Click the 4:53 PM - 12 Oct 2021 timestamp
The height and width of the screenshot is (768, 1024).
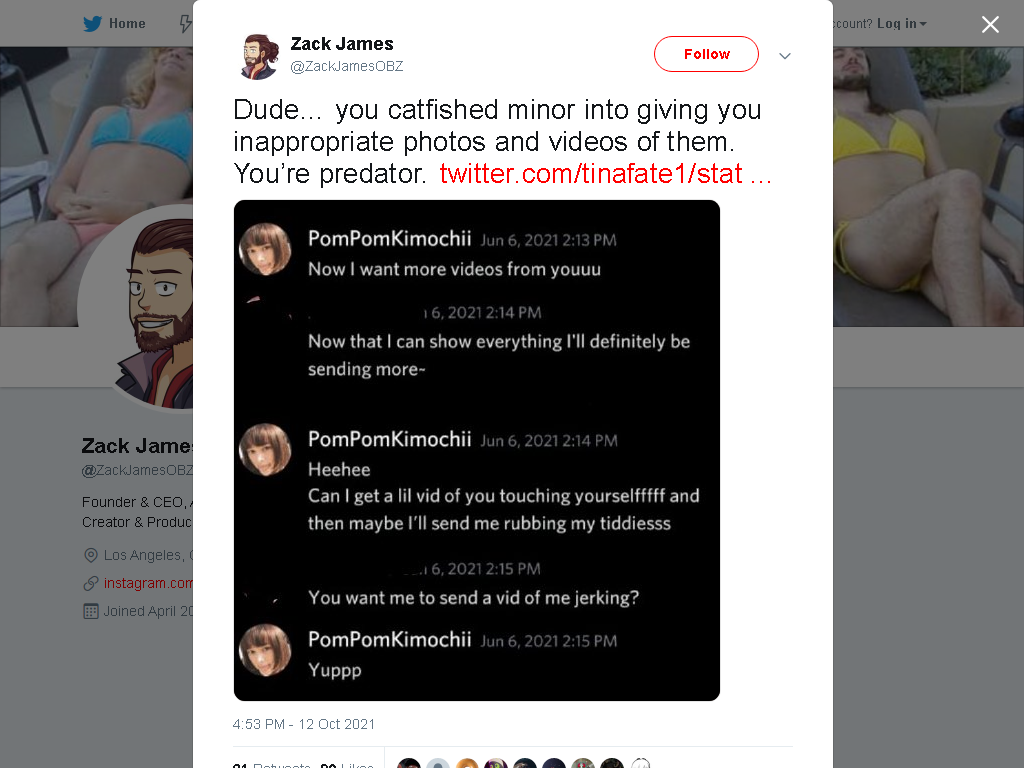pos(304,724)
